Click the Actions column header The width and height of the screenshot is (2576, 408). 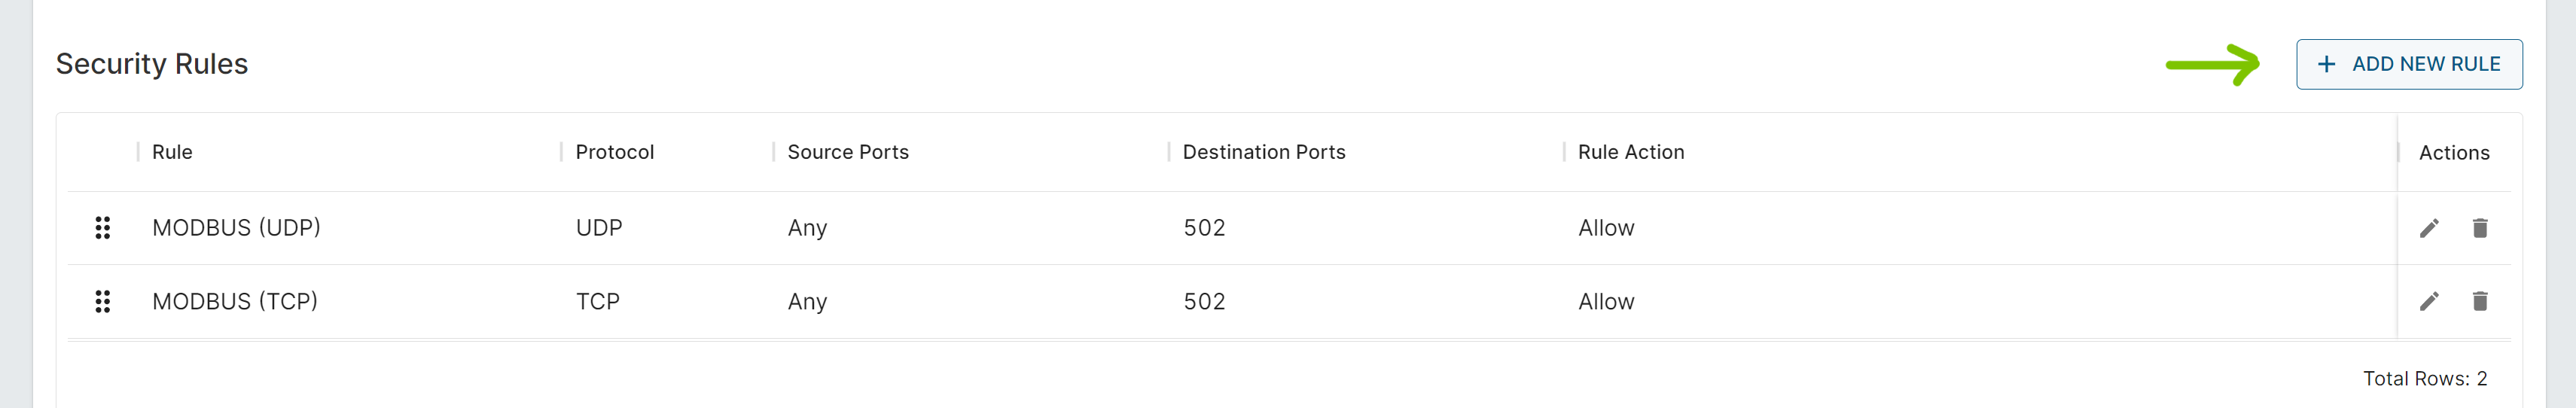click(2454, 153)
